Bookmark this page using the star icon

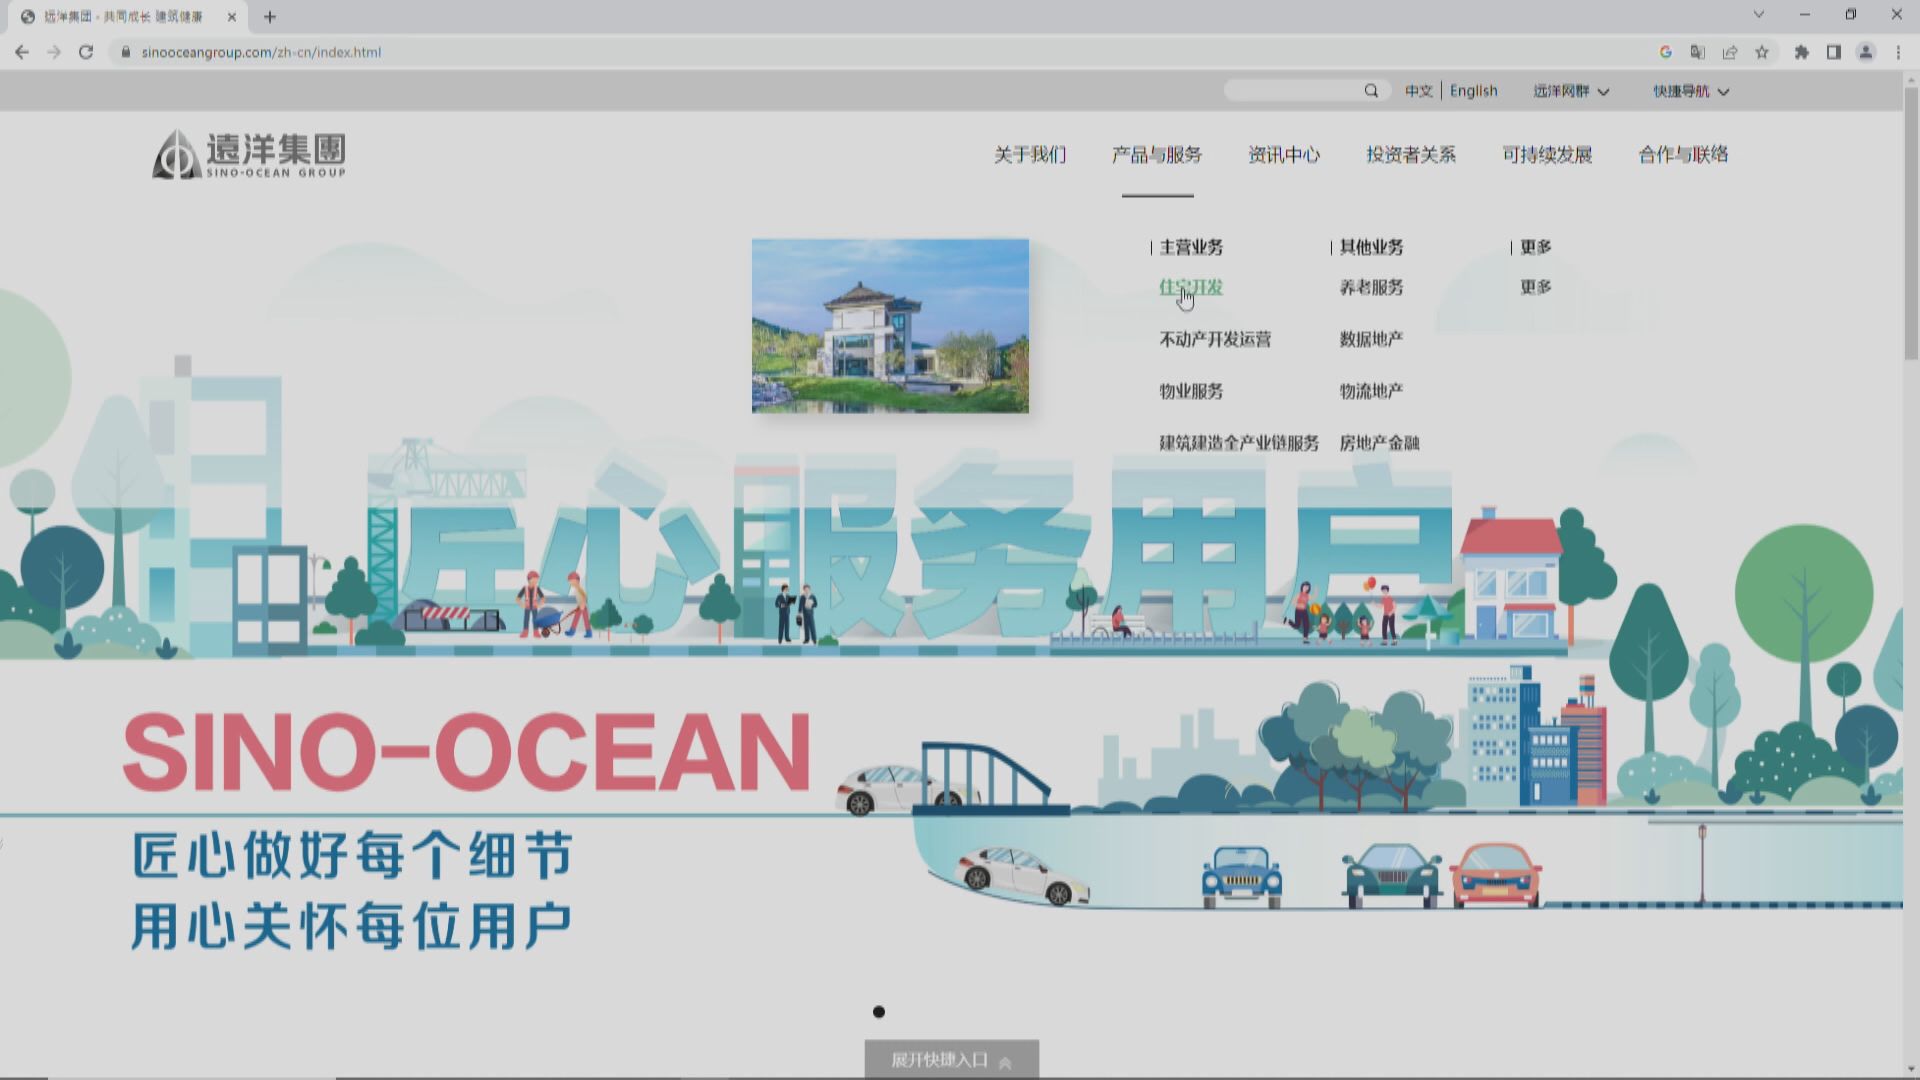coord(1763,52)
